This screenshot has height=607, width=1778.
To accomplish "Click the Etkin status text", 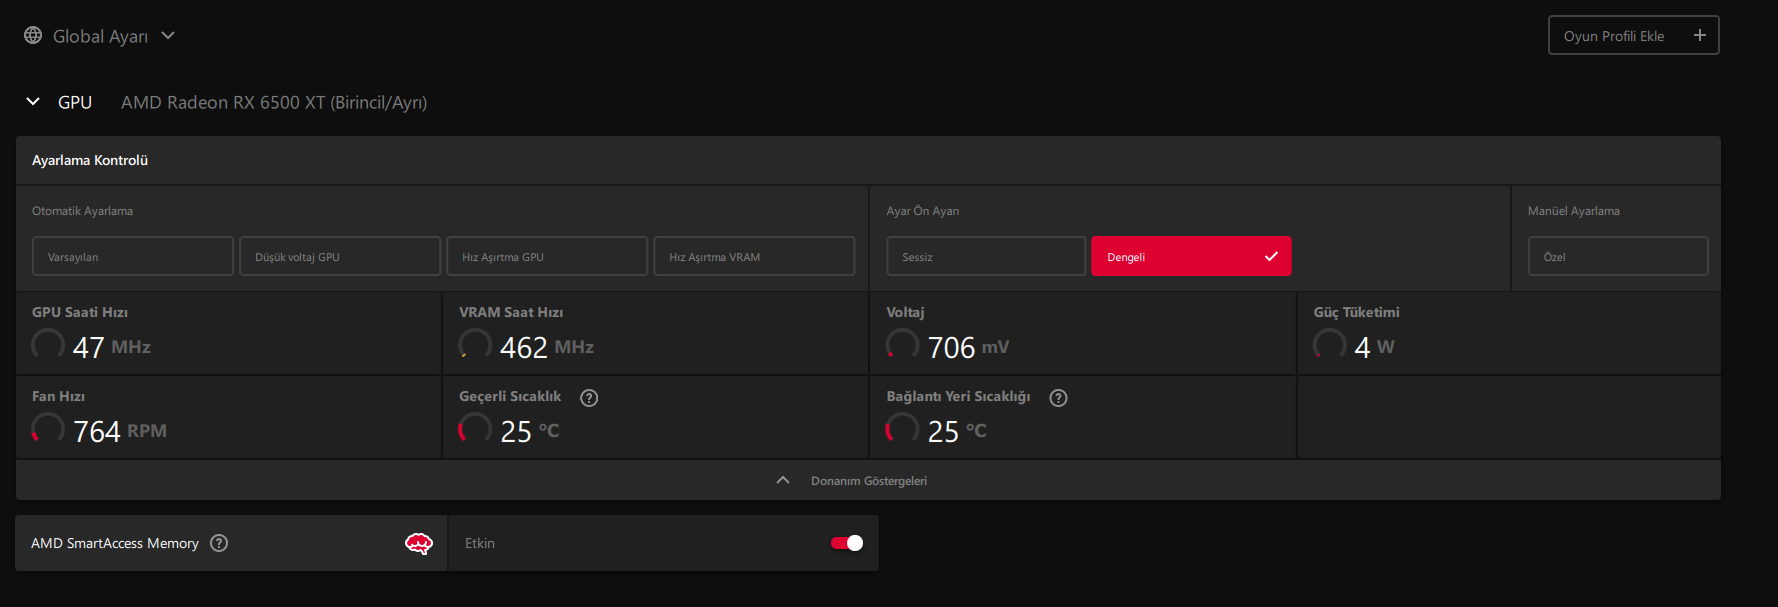I will click(480, 543).
